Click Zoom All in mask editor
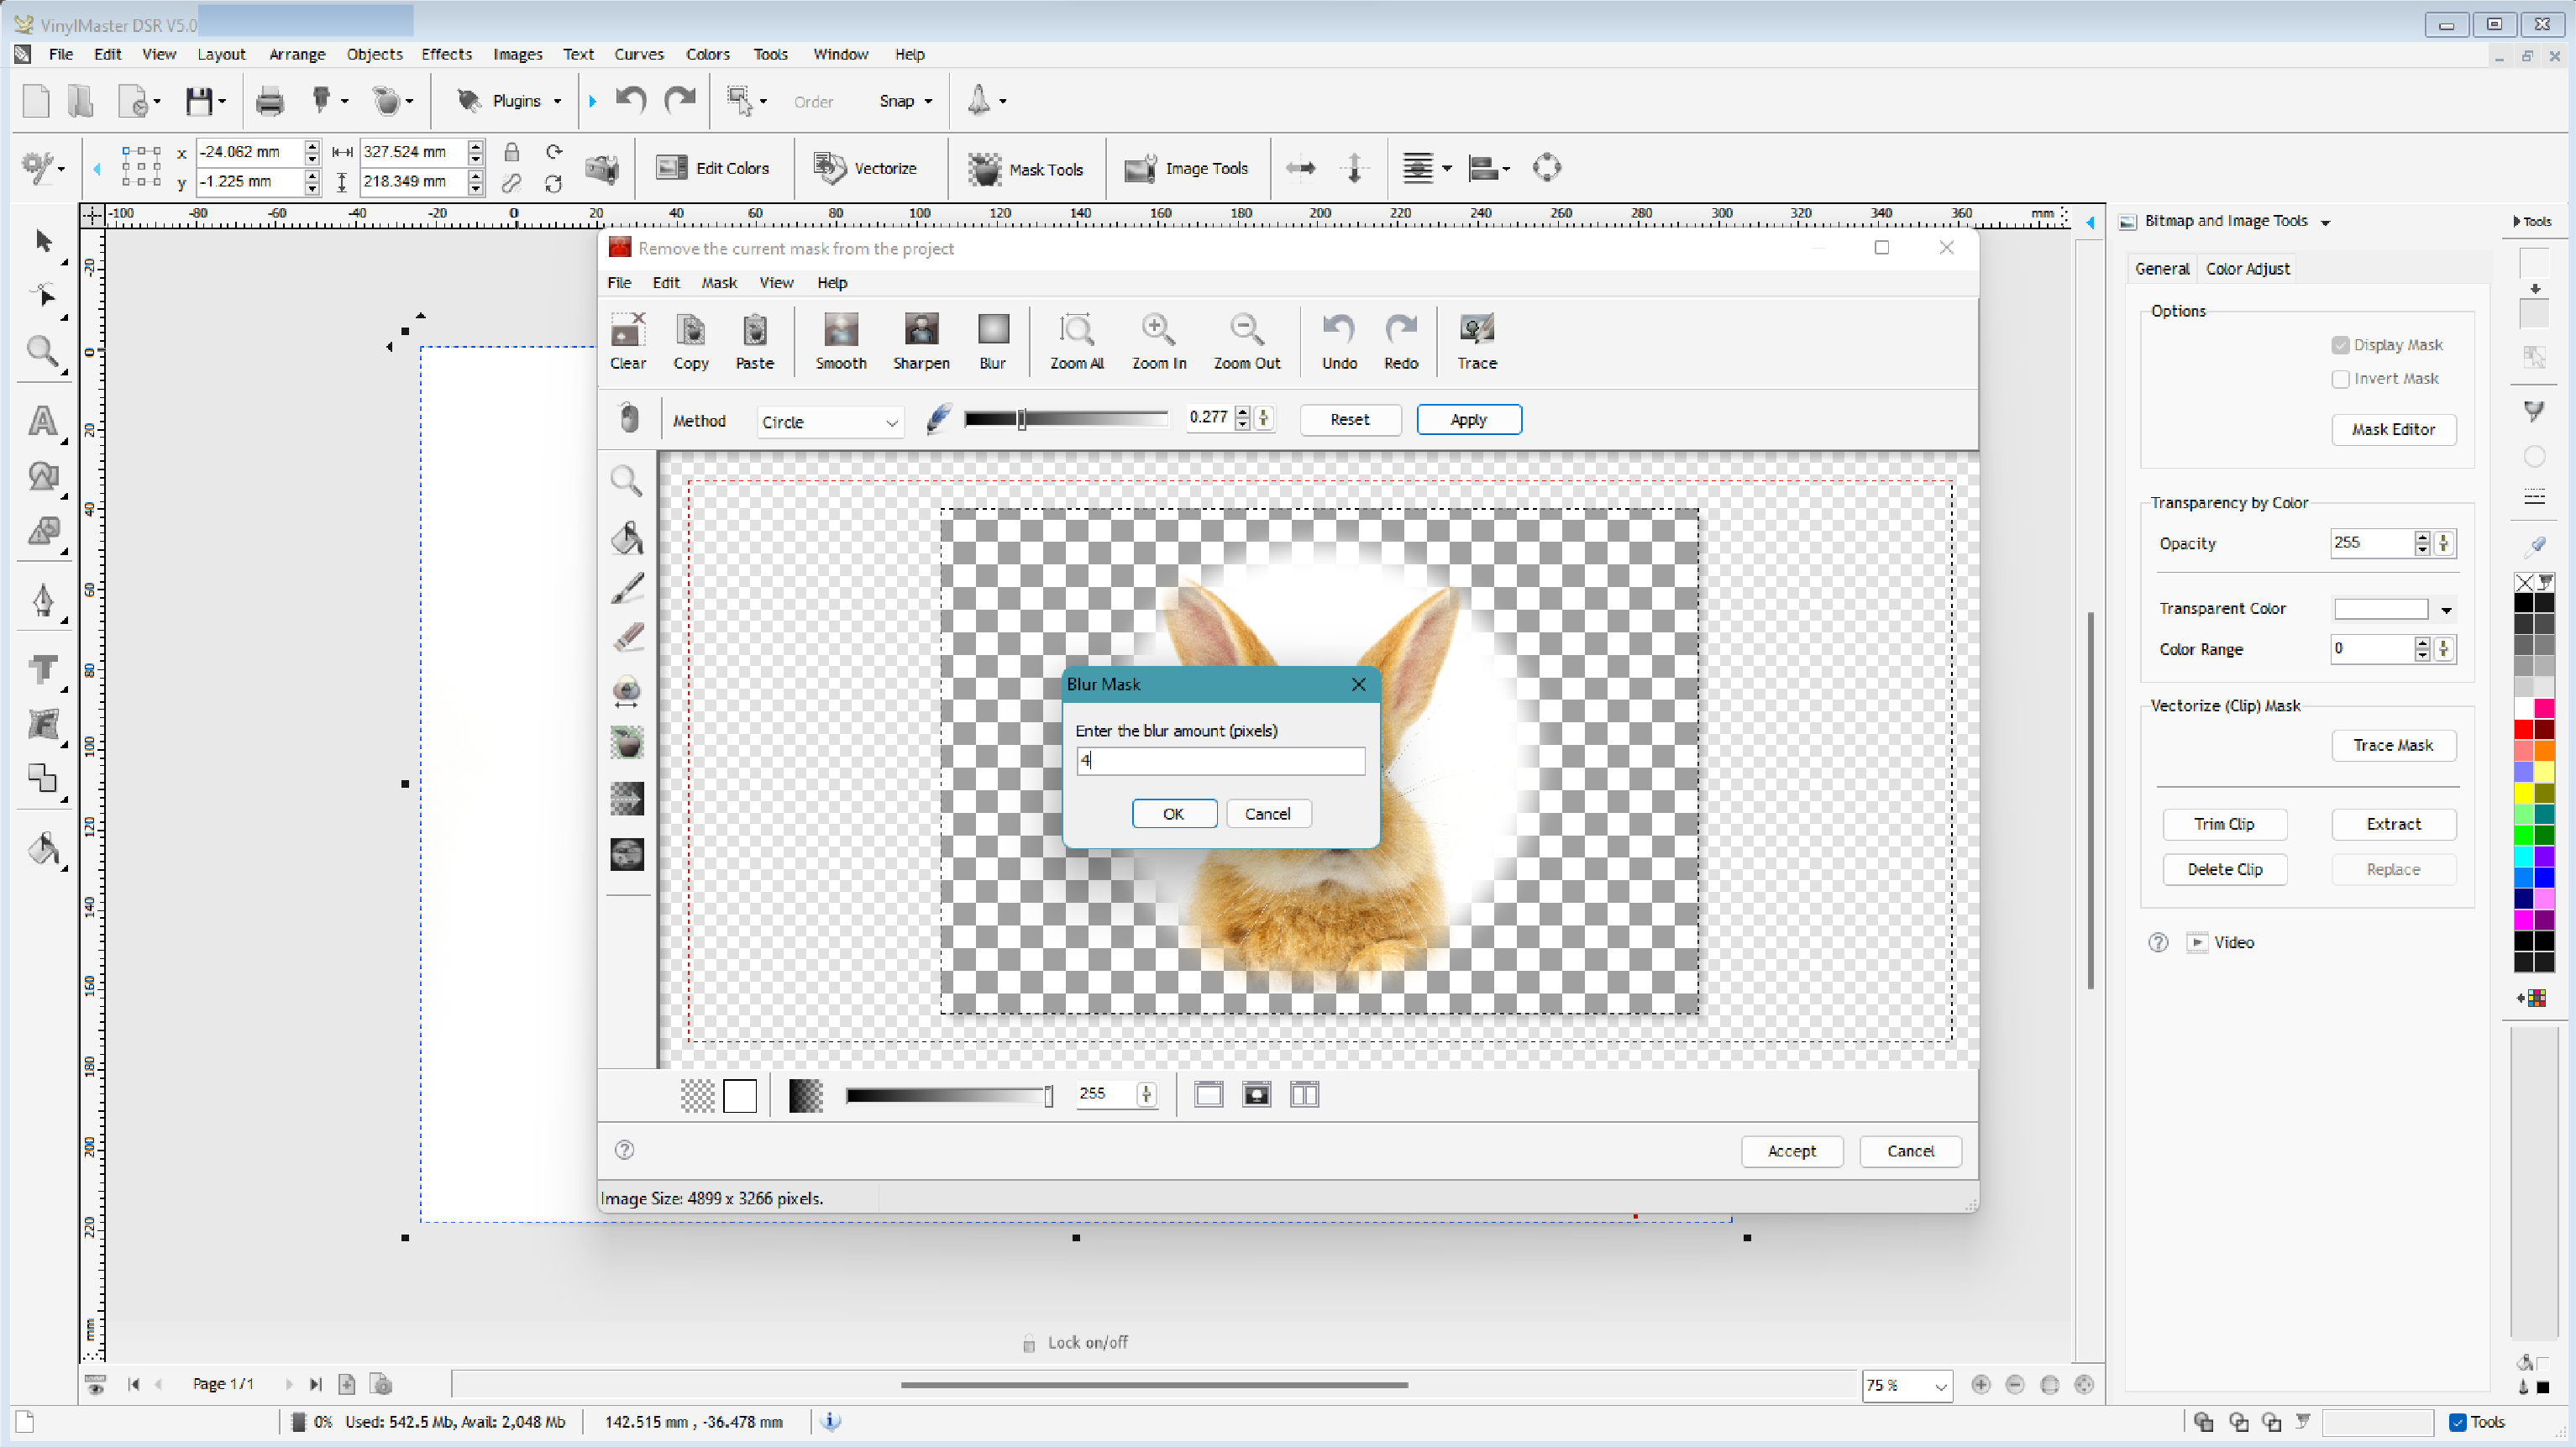2576x1447 pixels. 1076,341
